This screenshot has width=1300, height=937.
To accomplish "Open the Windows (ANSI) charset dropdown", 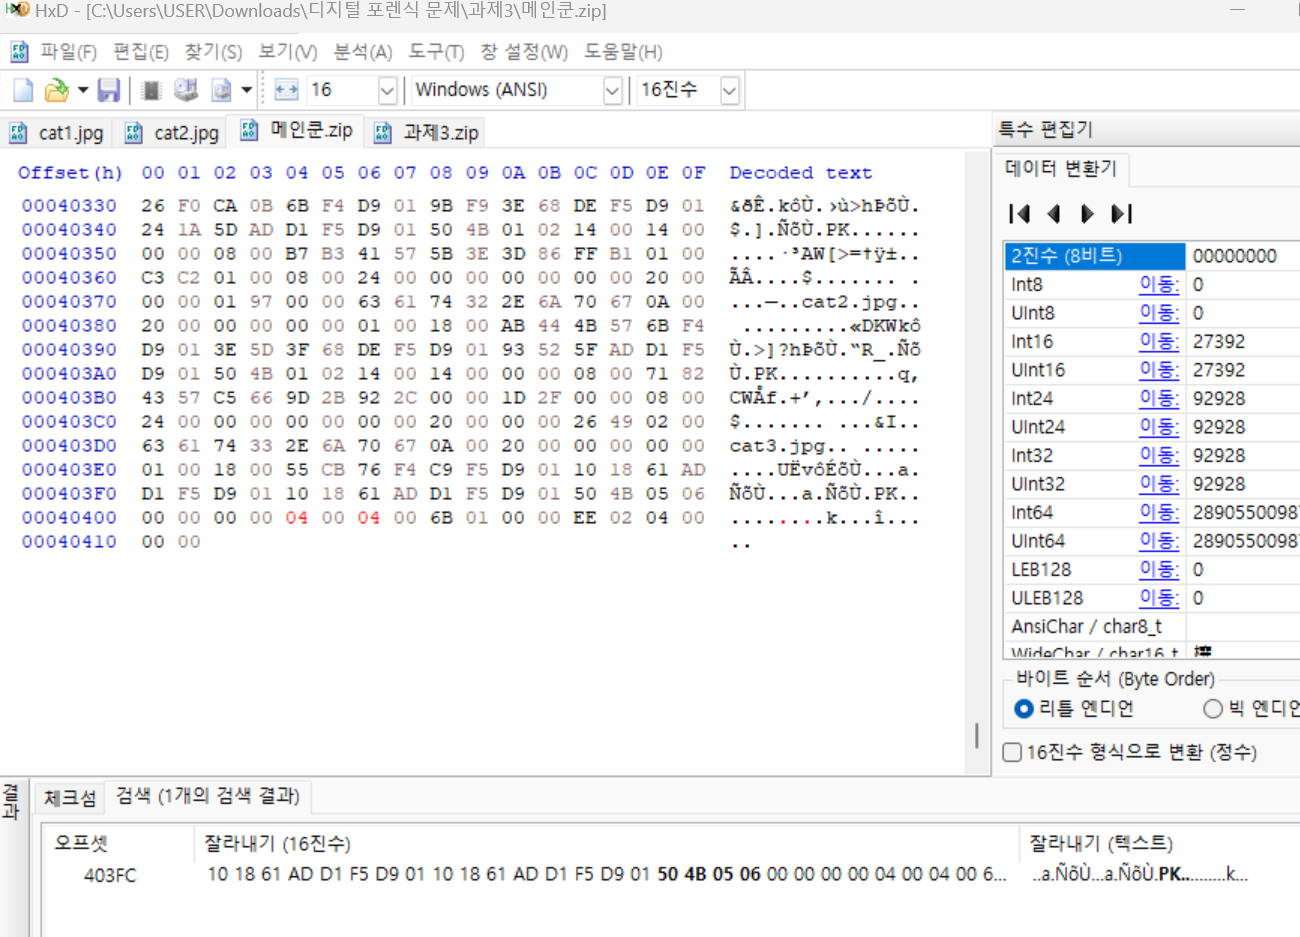I will (612, 91).
